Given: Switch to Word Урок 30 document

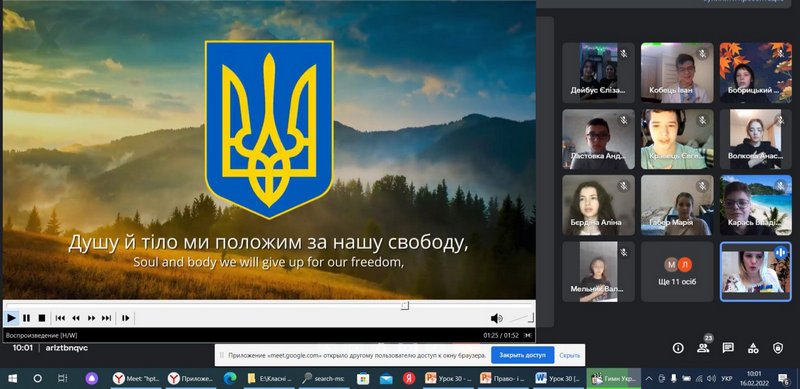Looking at the screenshot, I should (x=558, y=378).
